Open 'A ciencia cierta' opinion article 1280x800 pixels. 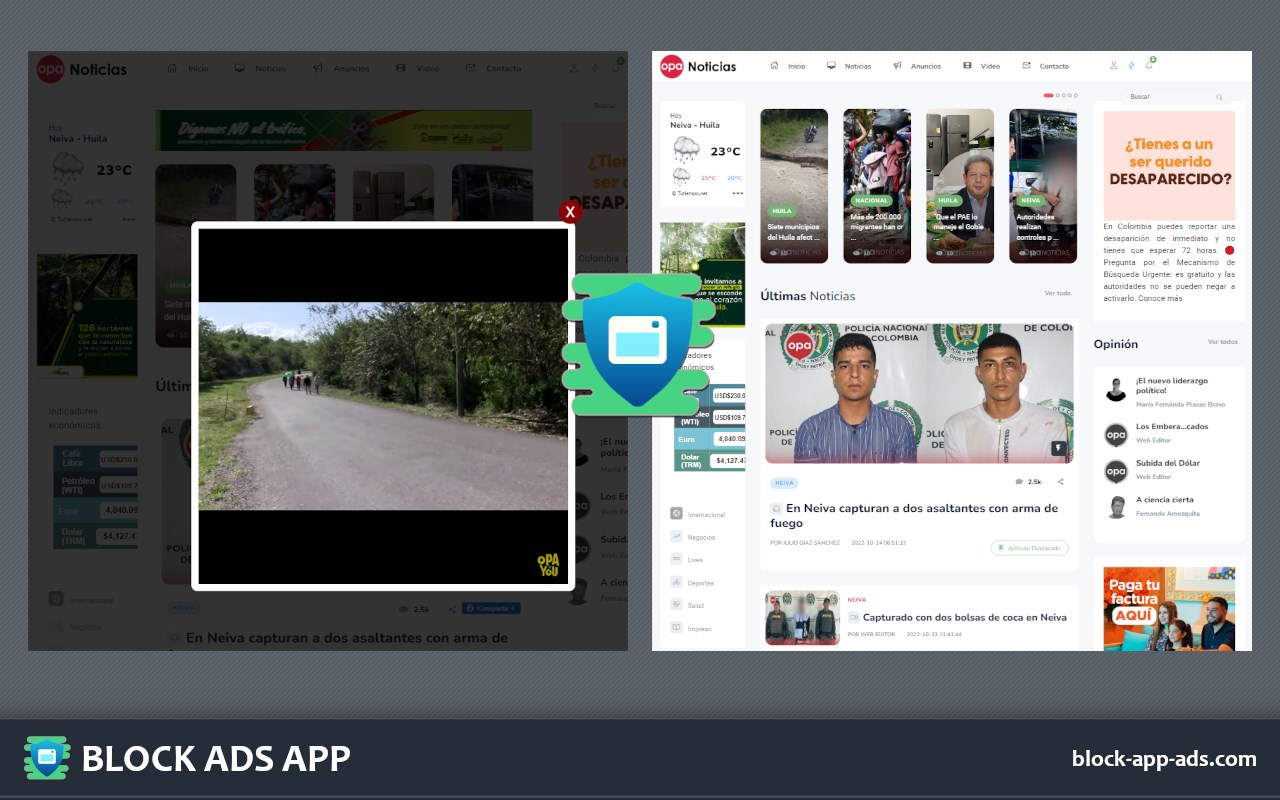point(1164,499)
